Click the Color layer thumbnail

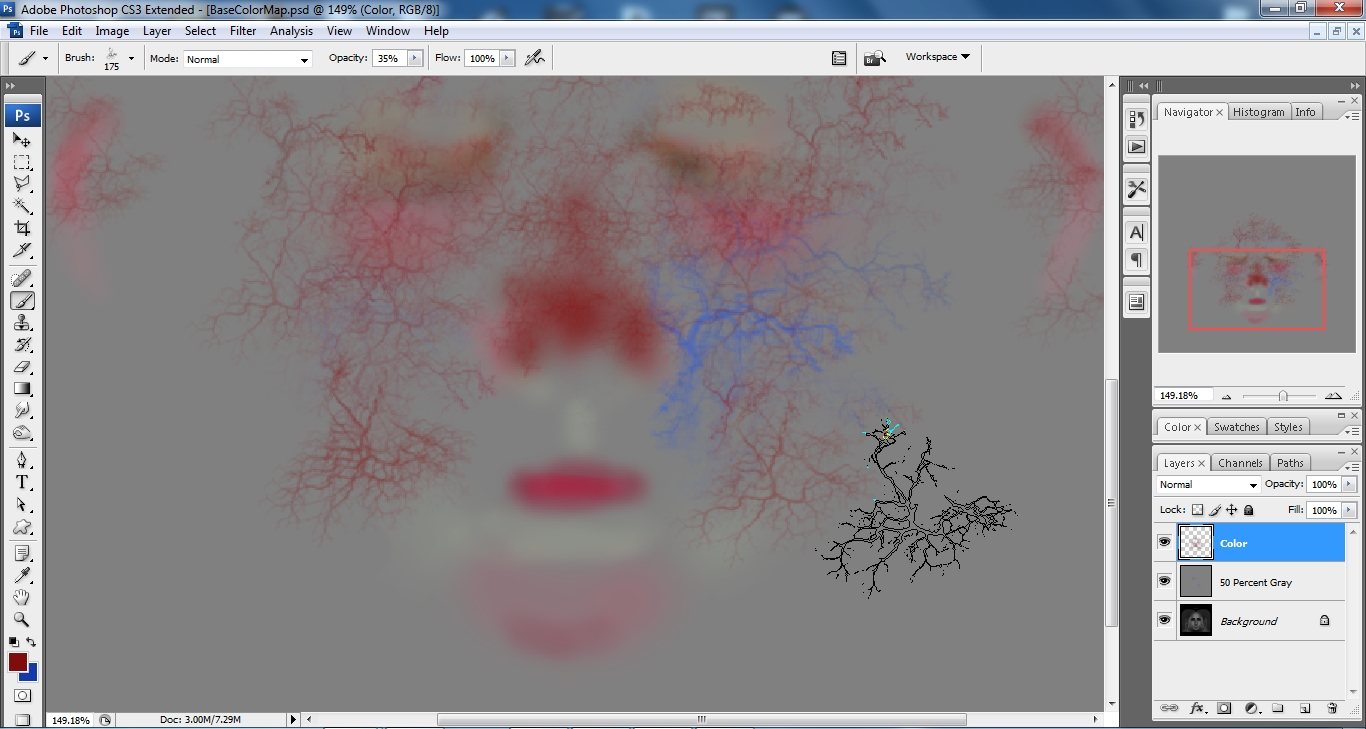1196,542
